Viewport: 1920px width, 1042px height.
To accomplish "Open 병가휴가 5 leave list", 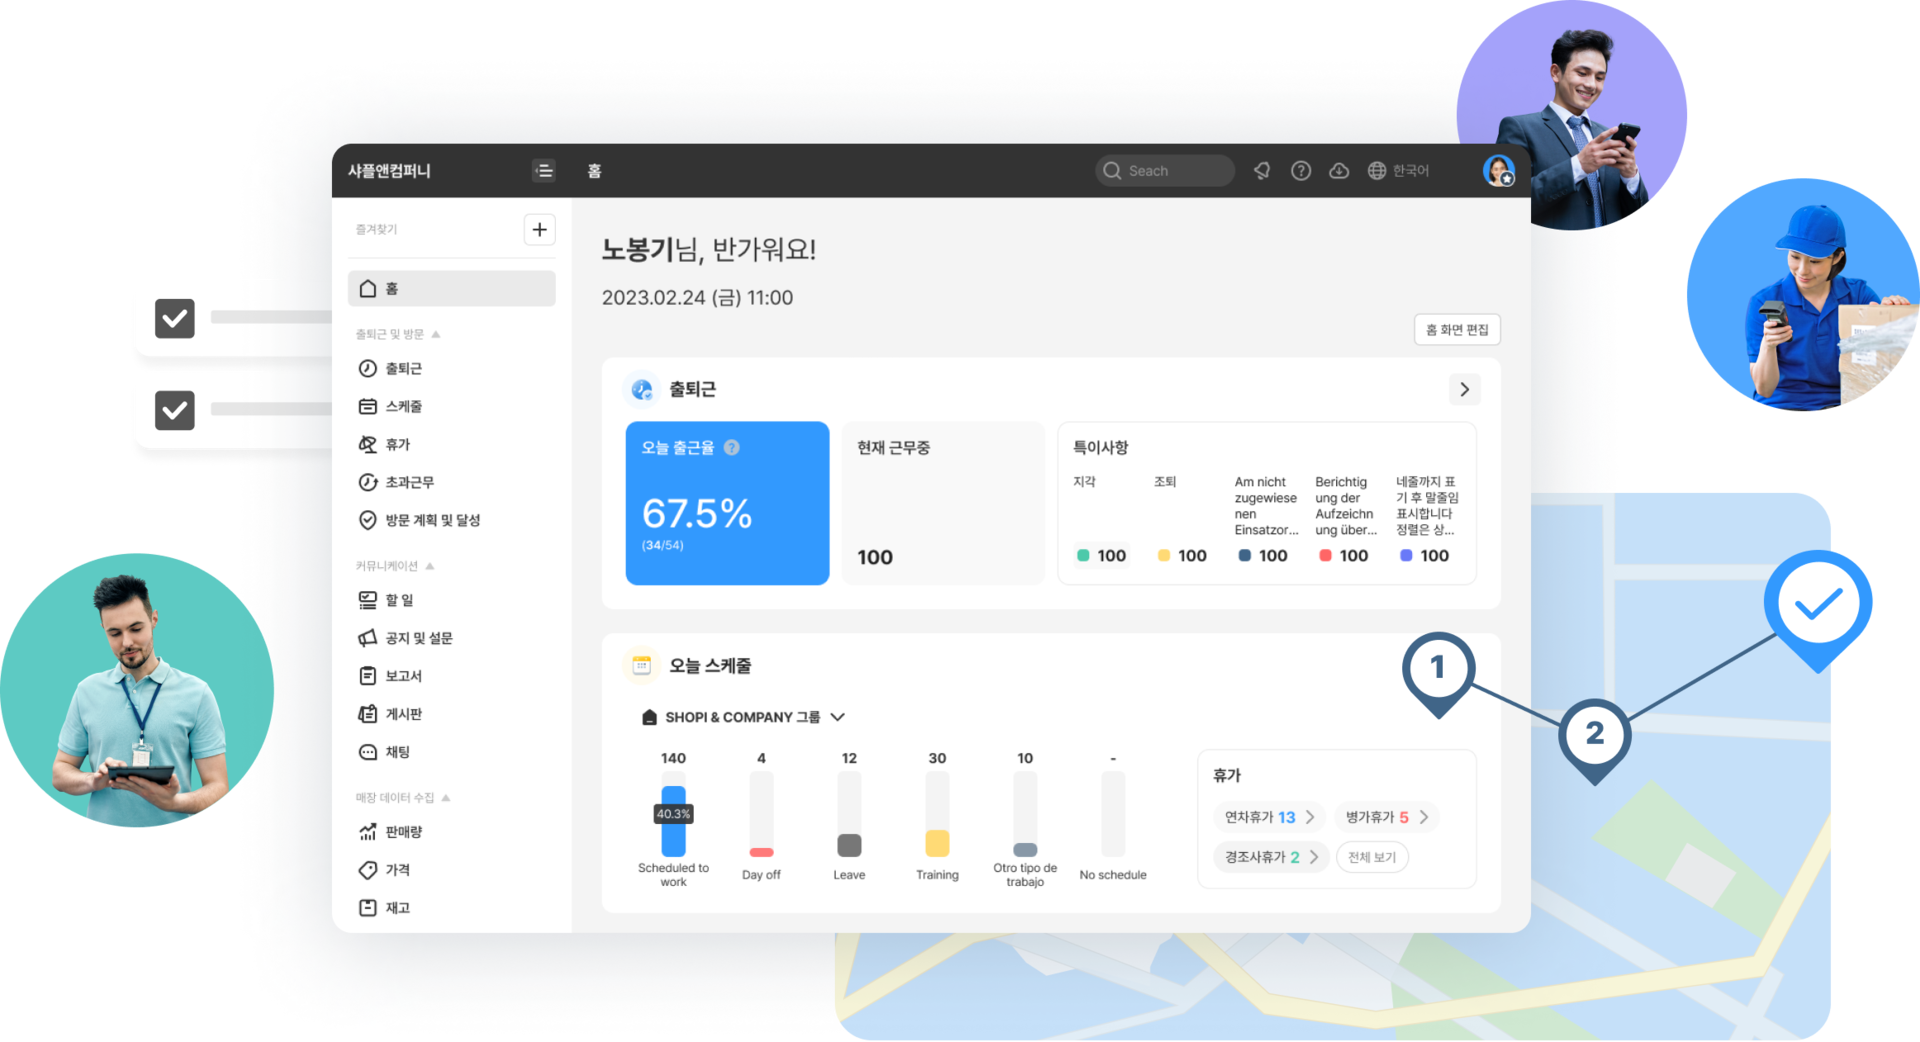I will (1386, 817).
